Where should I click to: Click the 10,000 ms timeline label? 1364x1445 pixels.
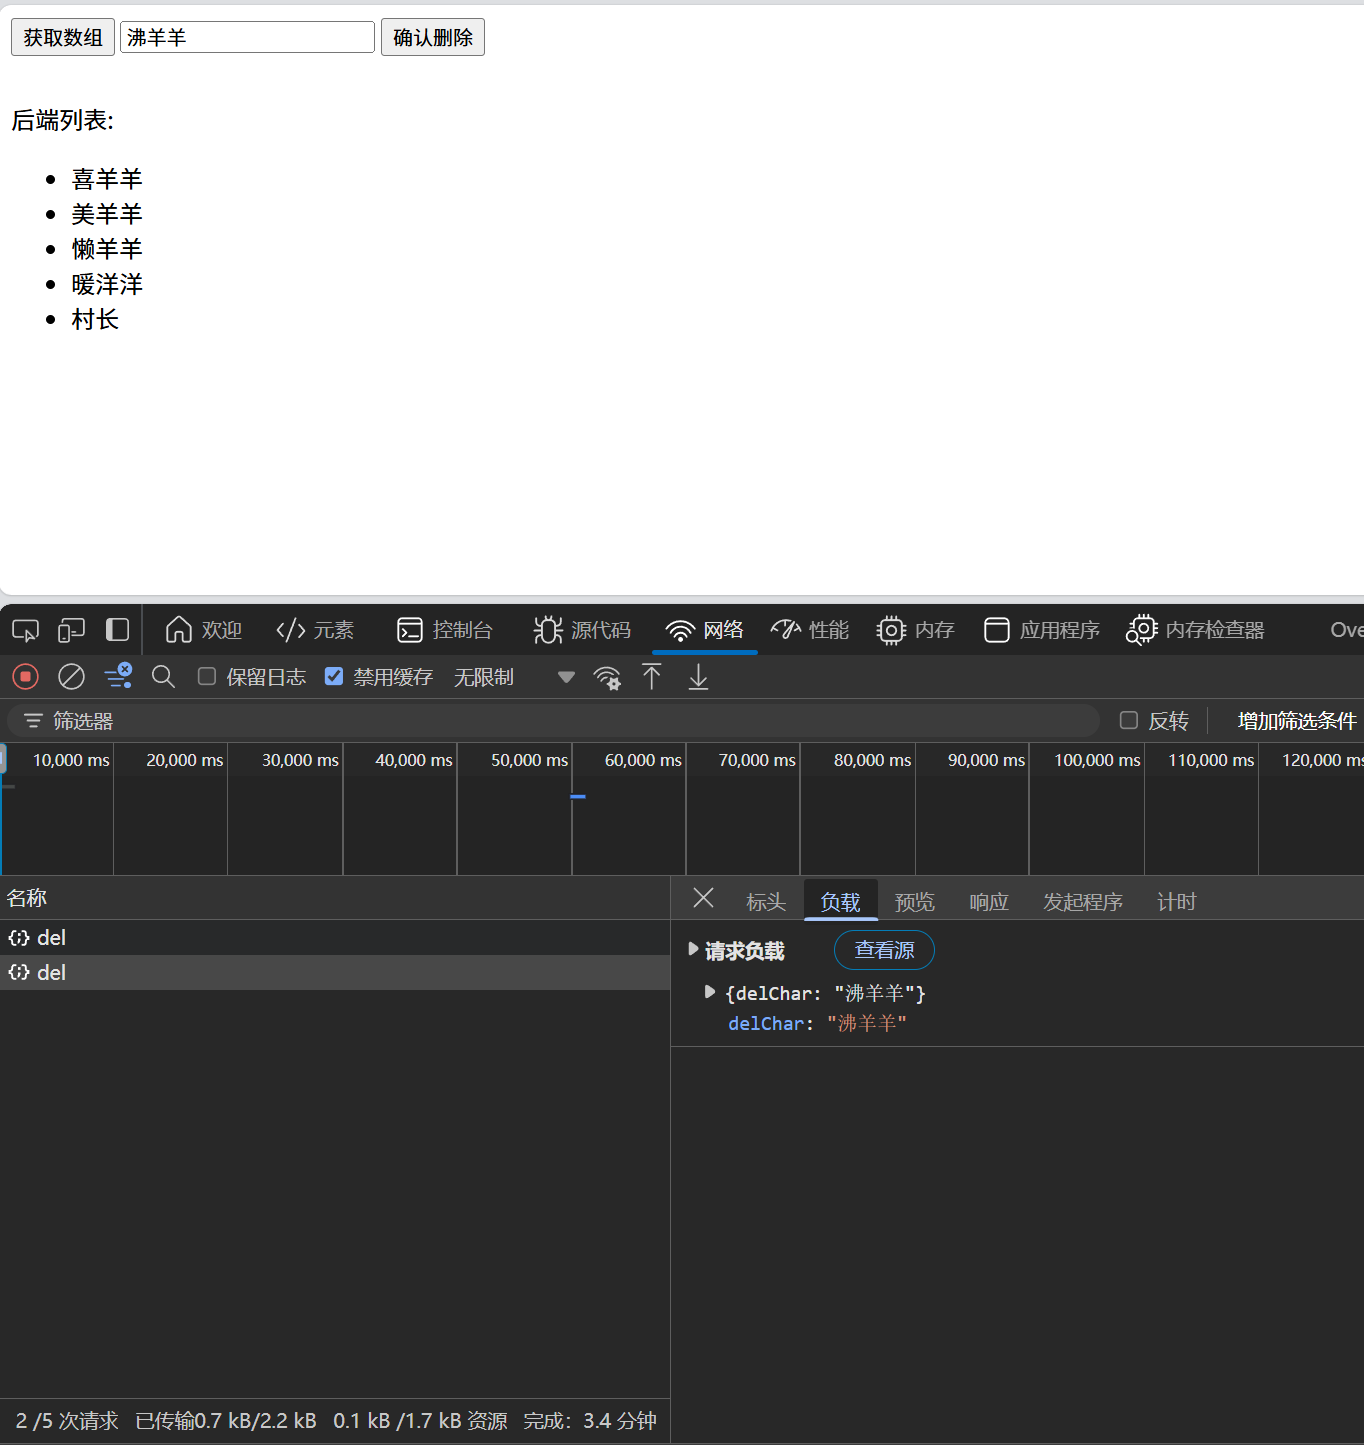coord(71,760)
